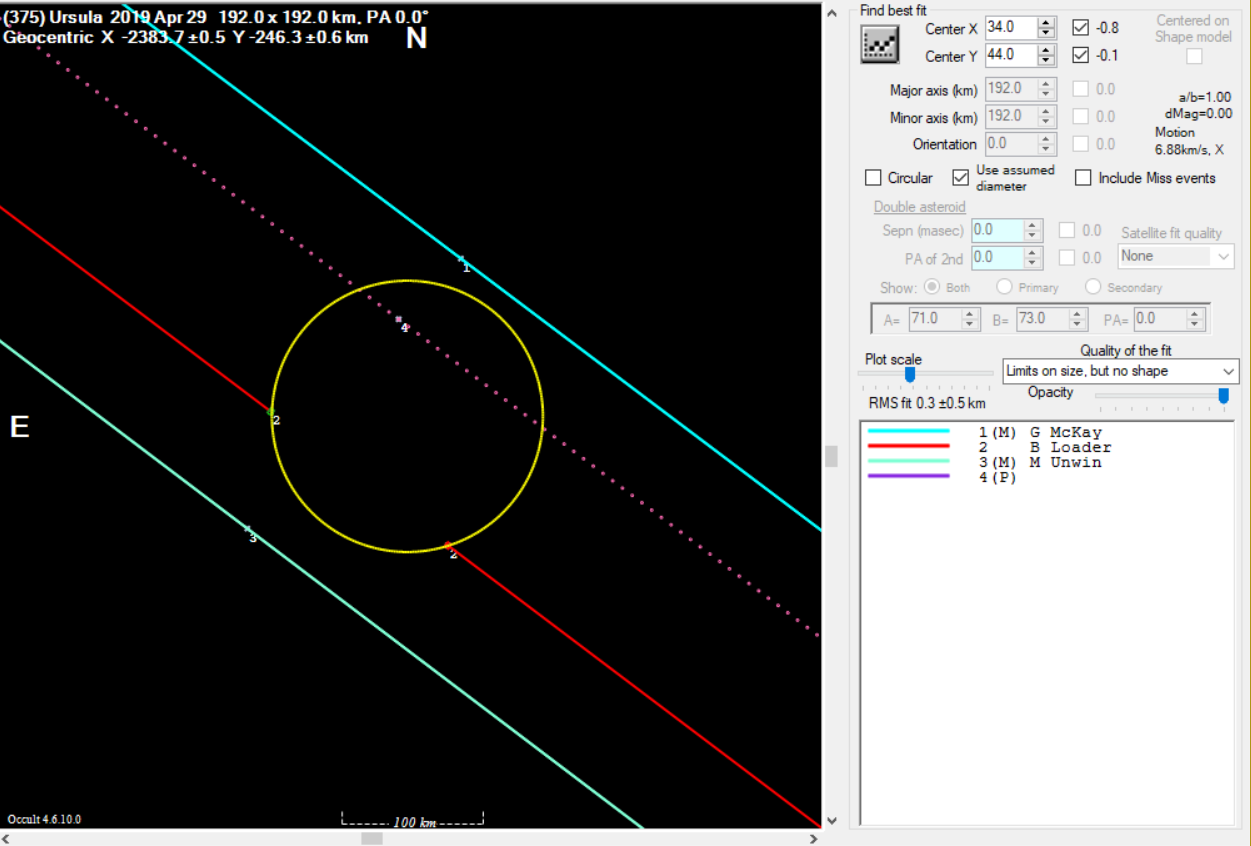Click the Double asteroid link
The height and width of the screenshot is (846, 1251).
920,207
